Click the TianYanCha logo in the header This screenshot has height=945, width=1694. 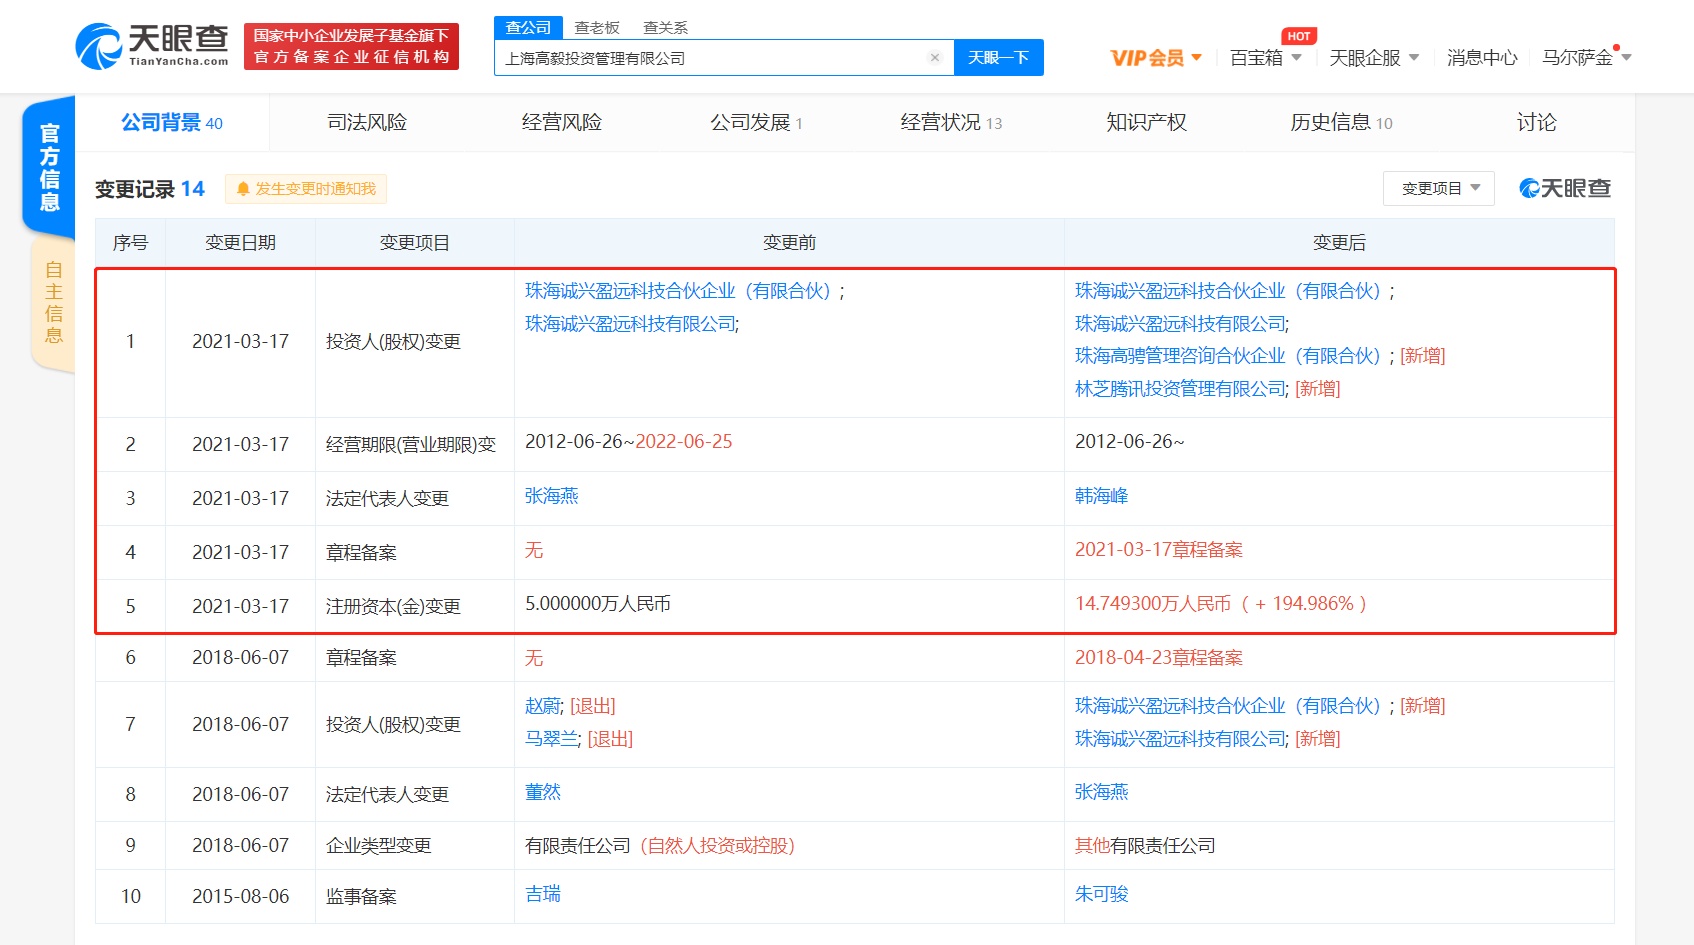pos(152,46)
